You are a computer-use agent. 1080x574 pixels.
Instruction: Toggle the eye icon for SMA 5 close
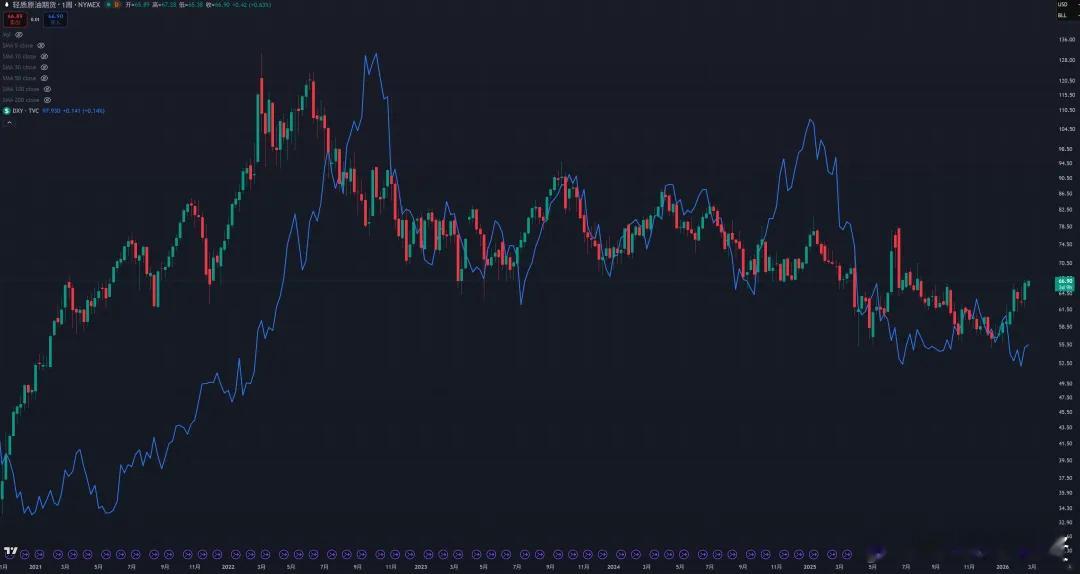coord(41,45)
